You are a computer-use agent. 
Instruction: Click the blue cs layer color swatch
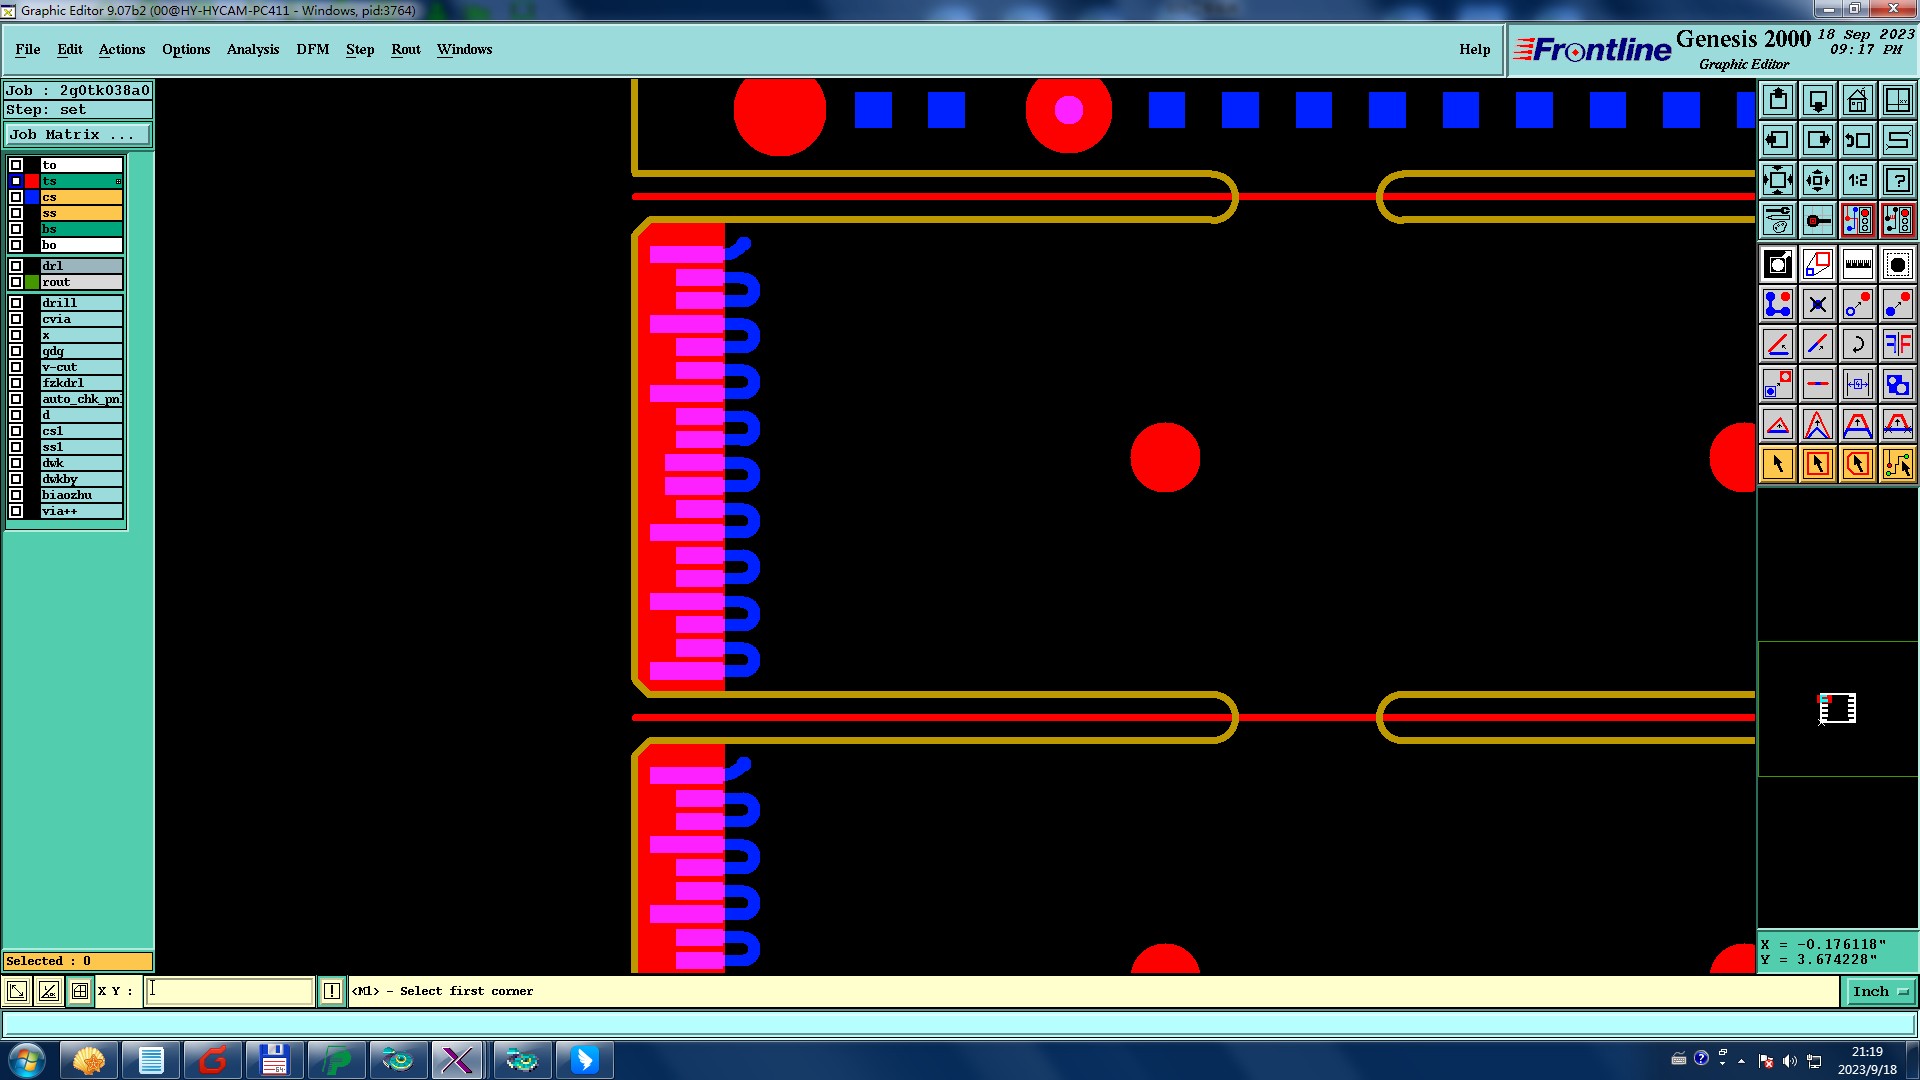32,197
